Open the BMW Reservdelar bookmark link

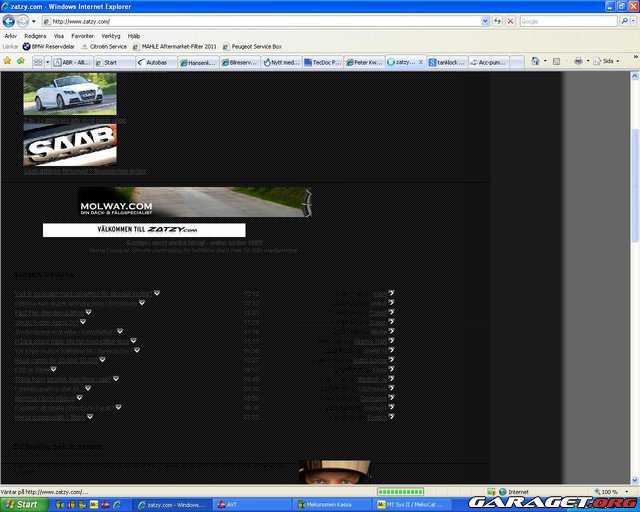click(x=52, y=46)
